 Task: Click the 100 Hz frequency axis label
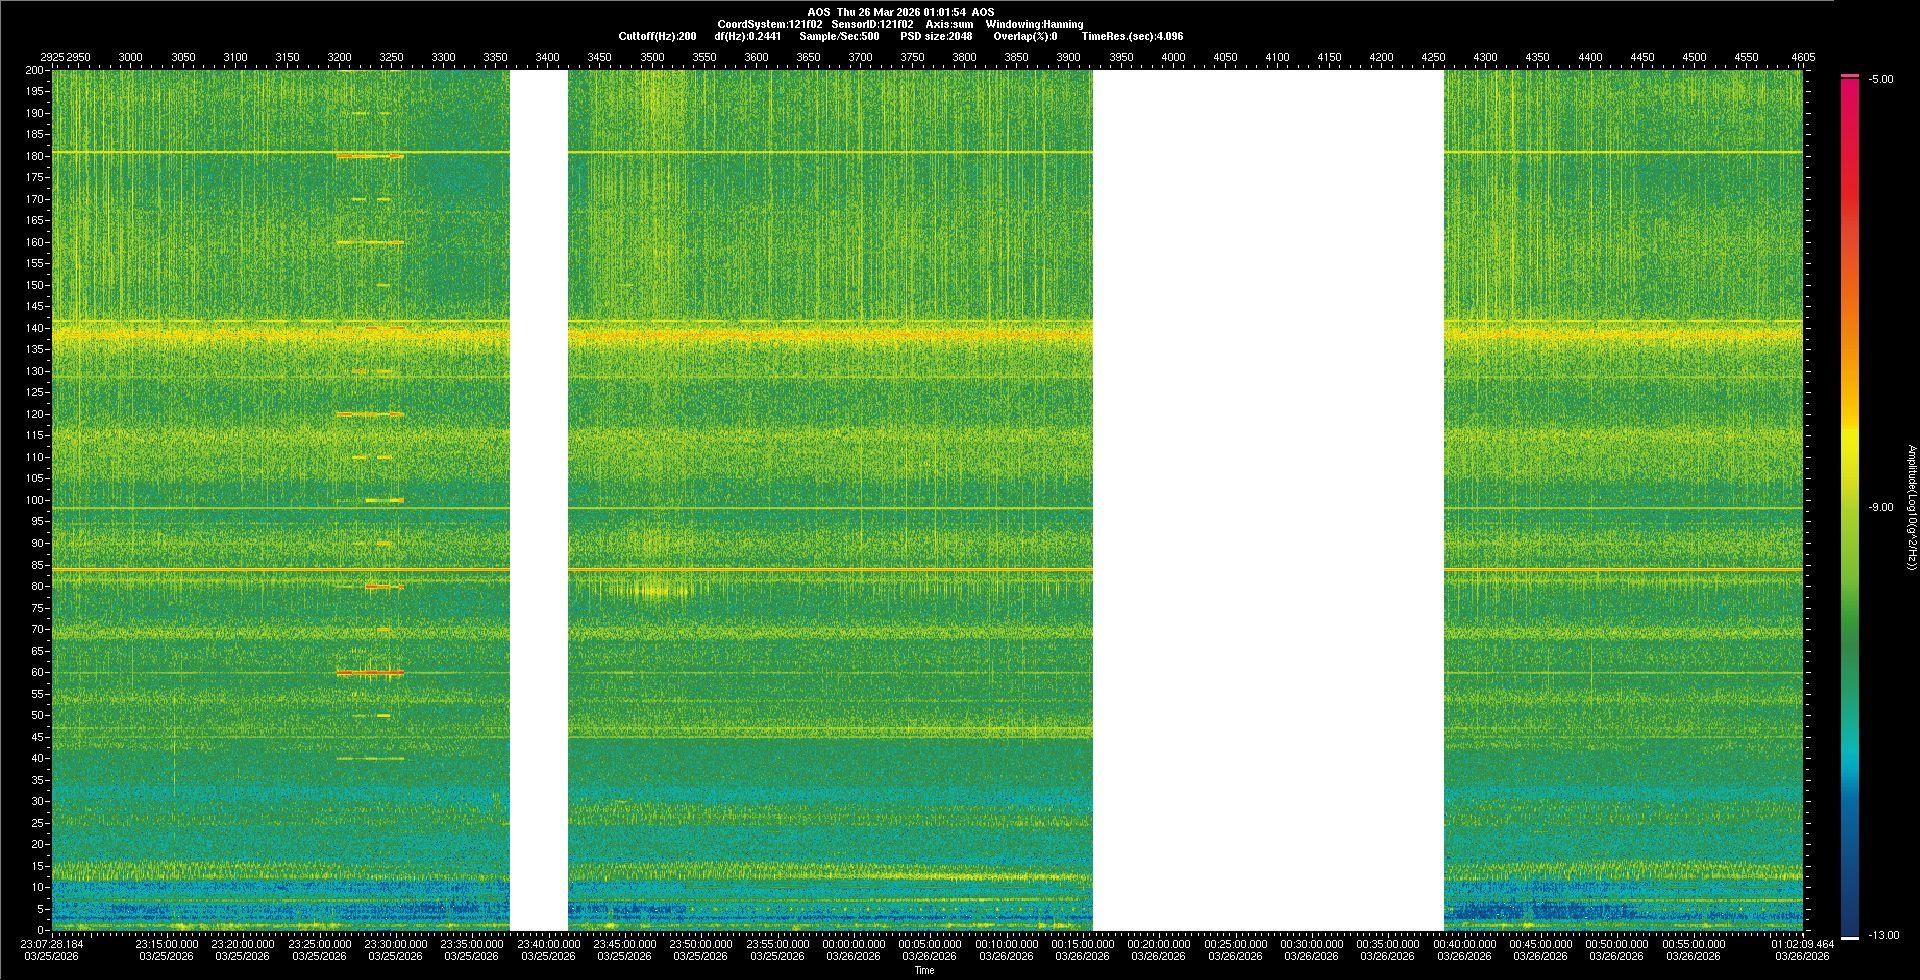(35, 500)
